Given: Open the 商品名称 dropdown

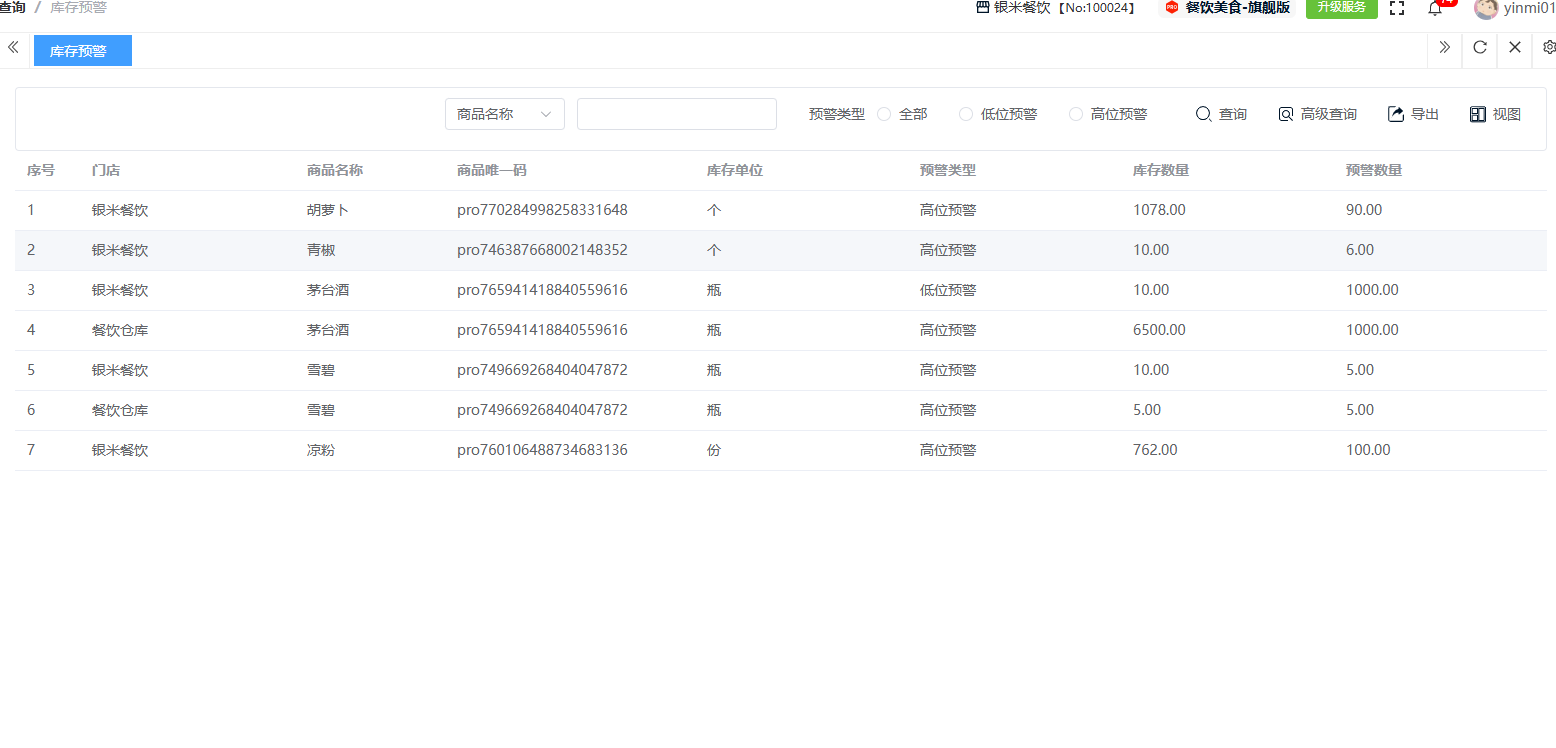Looking at the screenshot, I should (504, 114).
